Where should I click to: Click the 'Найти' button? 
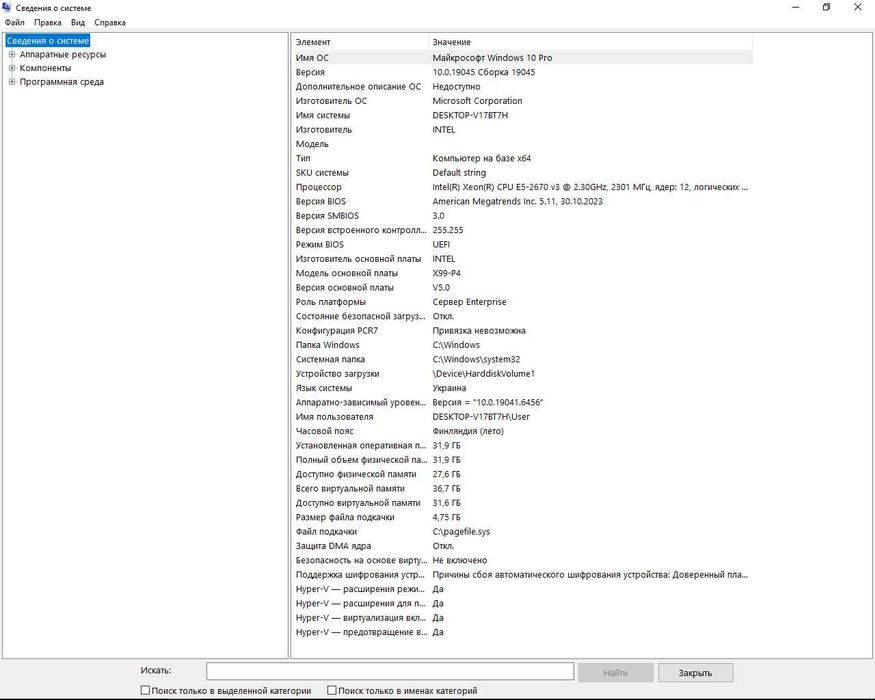pyautogui.click(x=616, y=673)
